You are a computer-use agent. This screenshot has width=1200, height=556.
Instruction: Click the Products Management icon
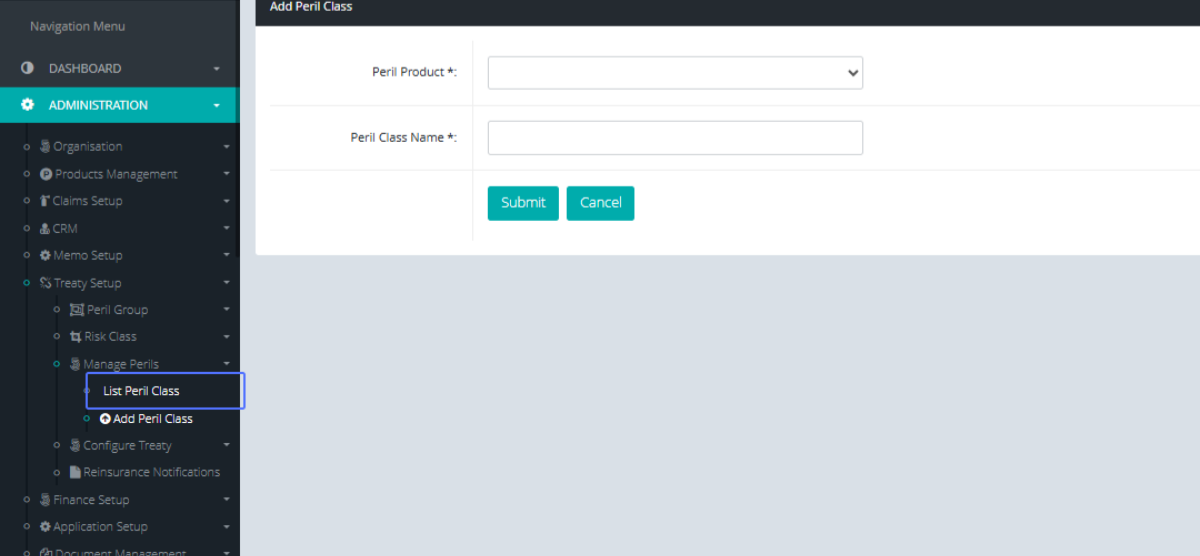click(46, 174)
